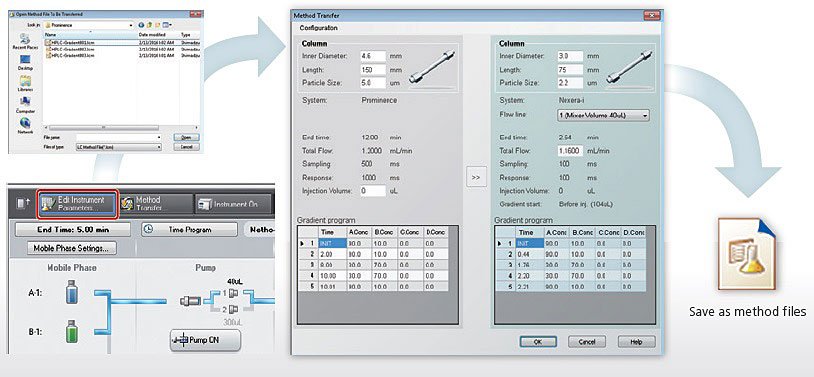The image size is (814, 377).
Task: Click the Time Program button
Action: pos(189,230)
